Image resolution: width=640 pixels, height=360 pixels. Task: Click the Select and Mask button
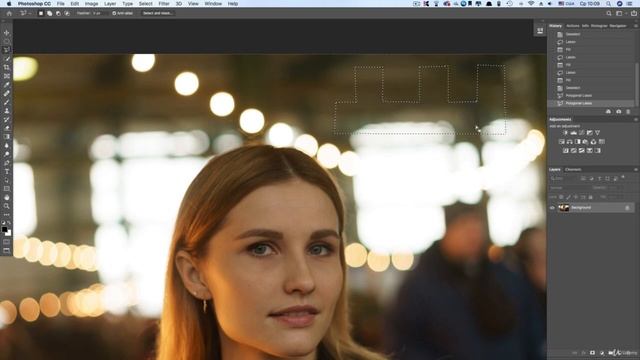click(x=157, y=13)
